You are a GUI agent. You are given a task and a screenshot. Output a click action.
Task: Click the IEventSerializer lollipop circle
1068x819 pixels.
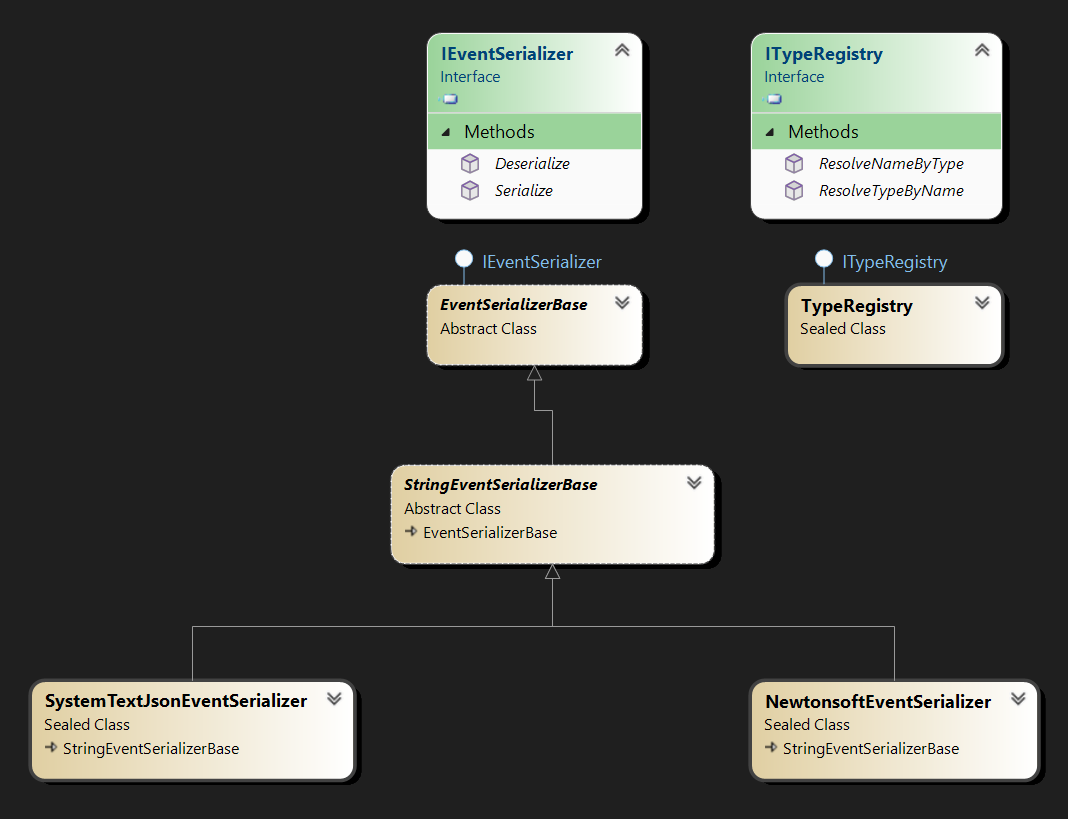464,259
